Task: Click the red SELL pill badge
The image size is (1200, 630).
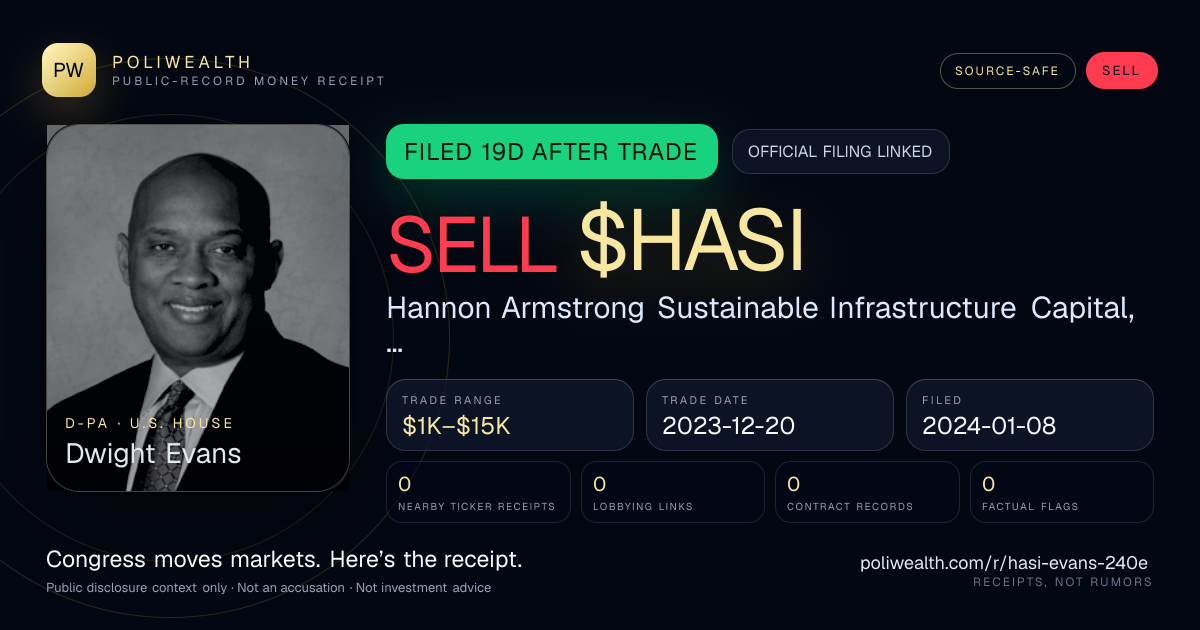Action: coord(1121,71)
